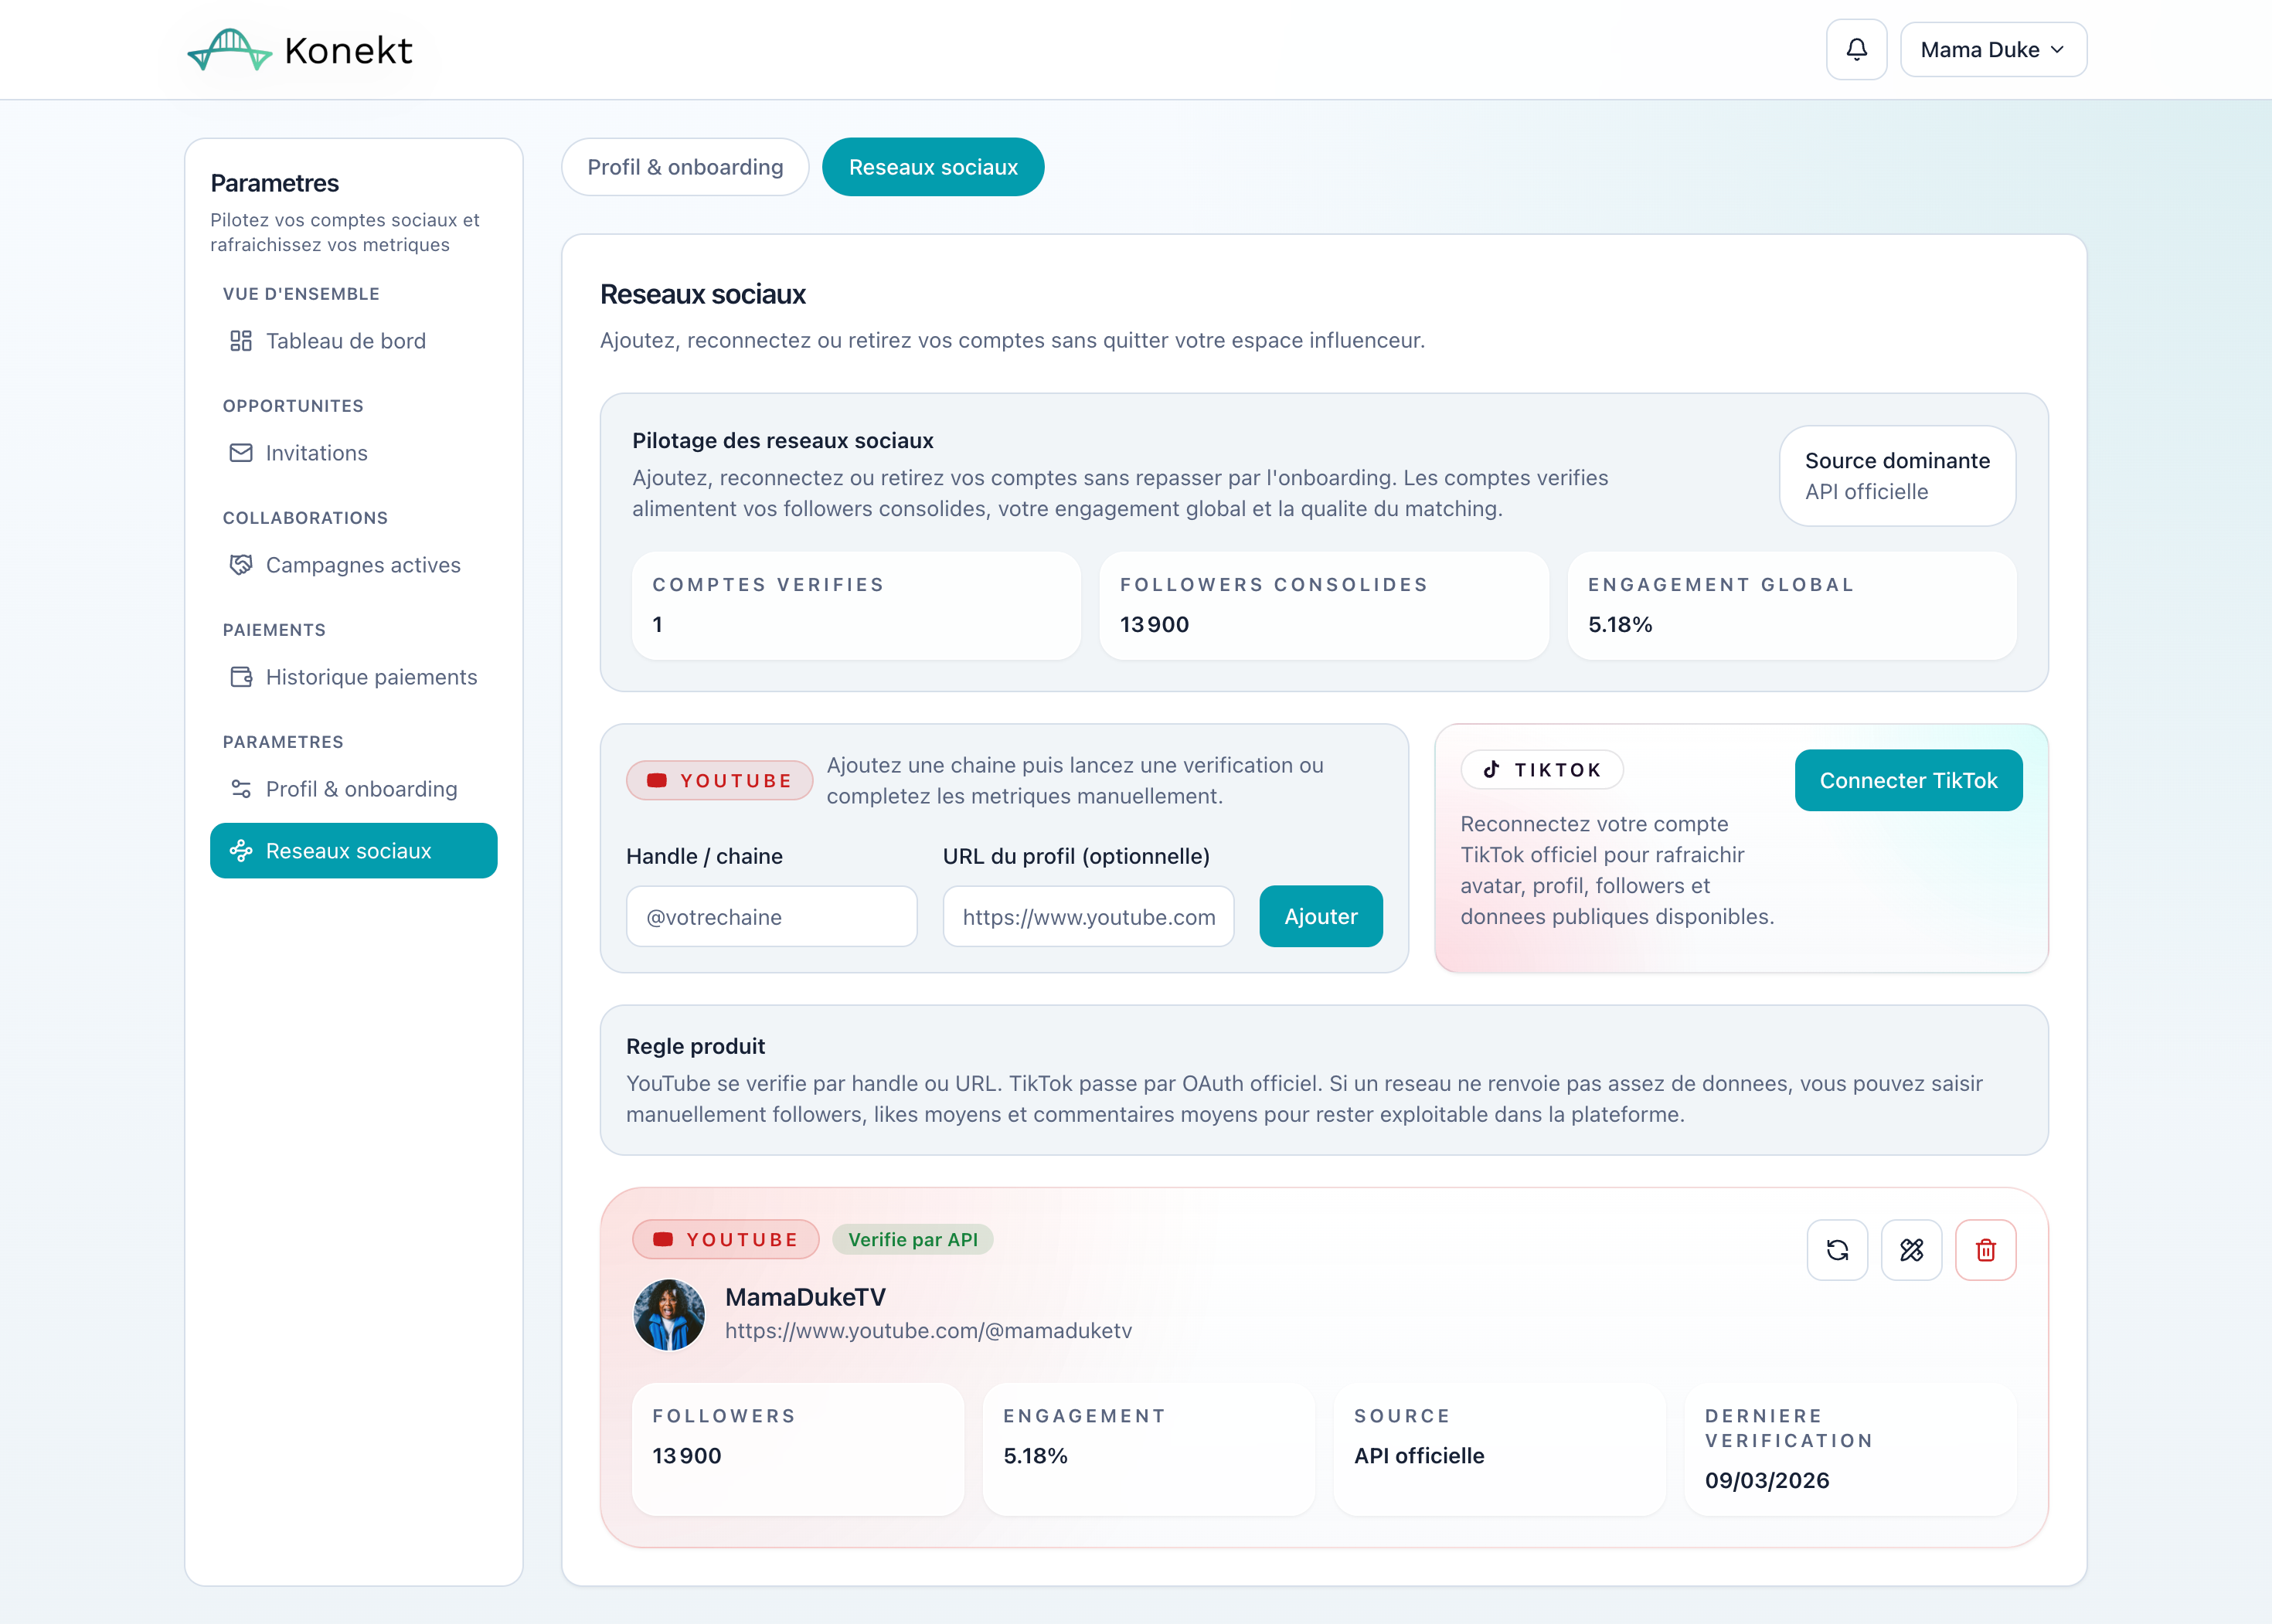Screen dimensions: 2272x1624
Task: Enable the Campagnes actives sidebar entry
Action: pos(362,564)
